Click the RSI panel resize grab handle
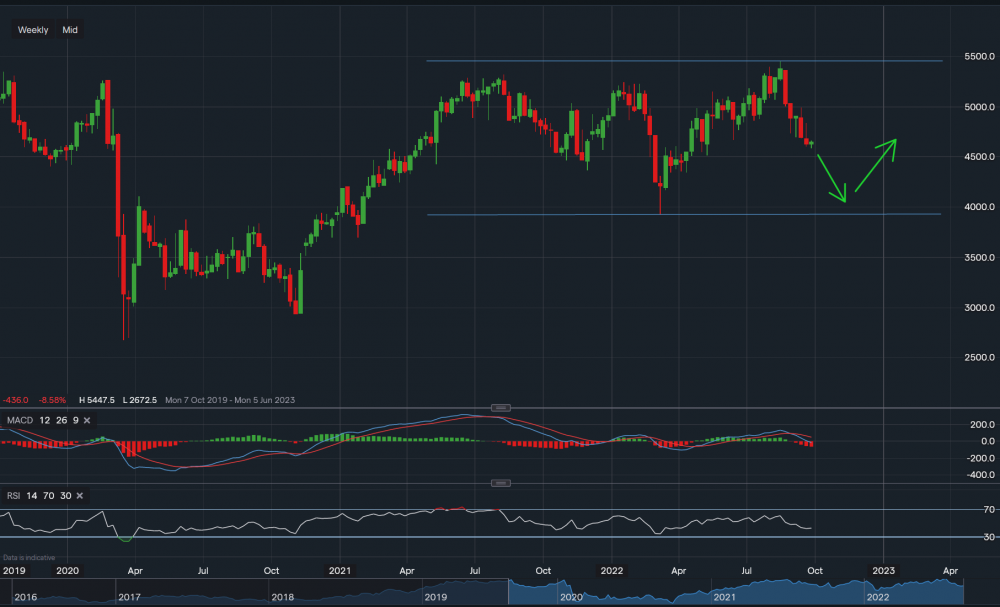This screenshot has height=607, width=1000. coord(500,484)
